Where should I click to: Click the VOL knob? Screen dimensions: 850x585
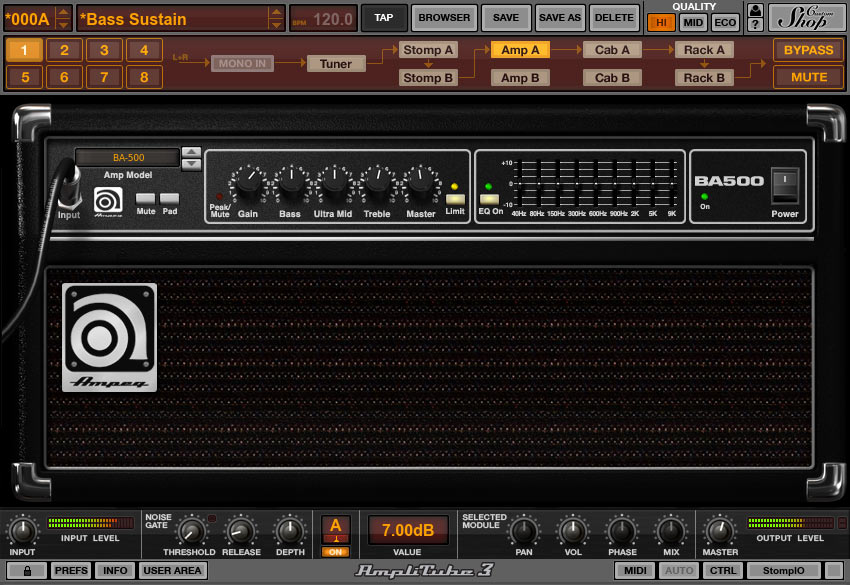pos(572,531)
